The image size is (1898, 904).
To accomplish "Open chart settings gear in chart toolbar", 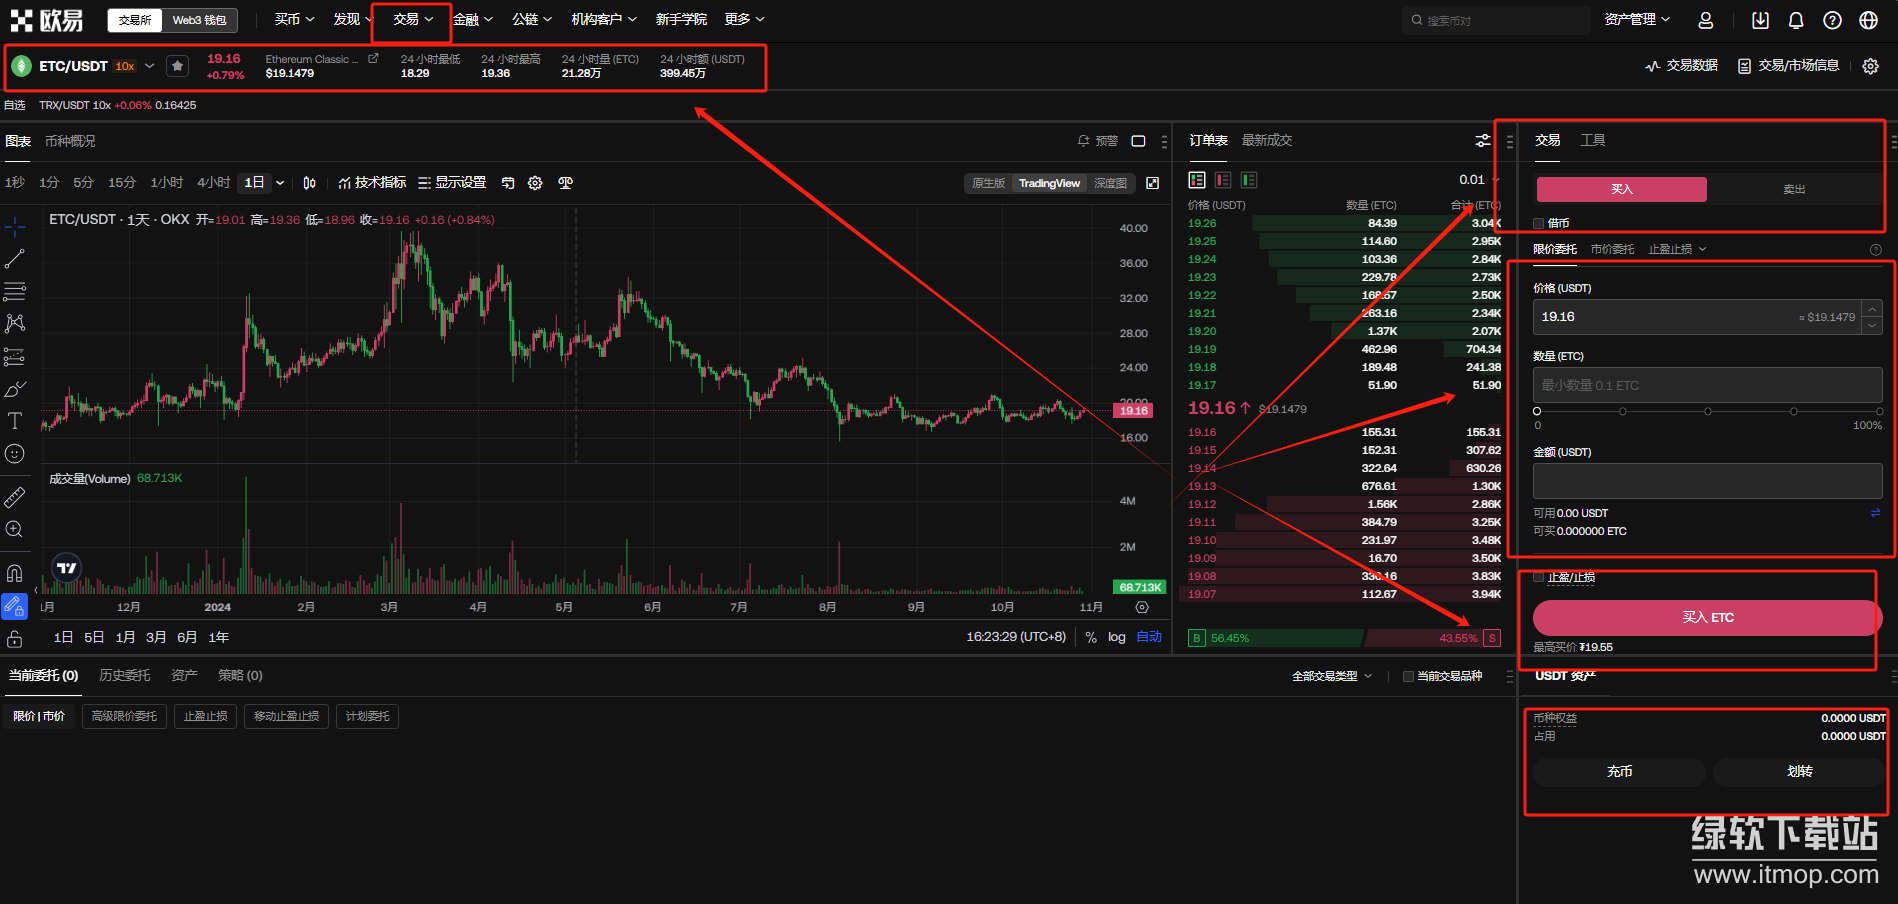I will pyautogui.click(x=535, y=183).
